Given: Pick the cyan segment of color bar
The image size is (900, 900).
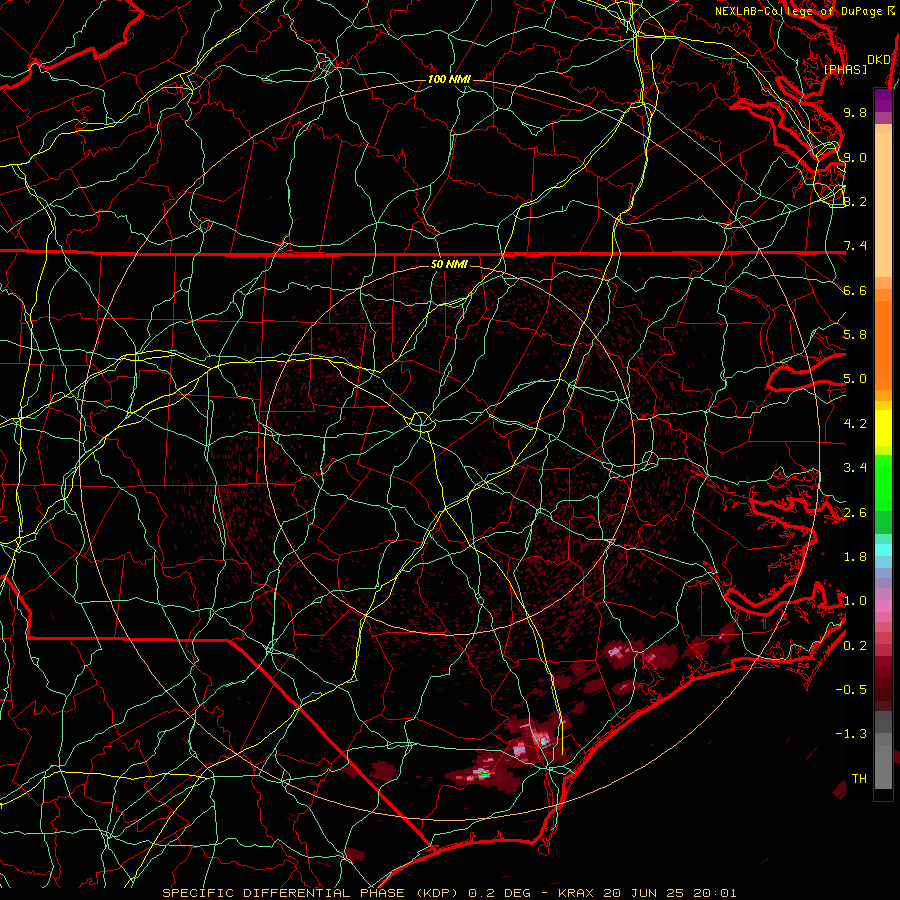Looking at the screenshot, I should 883,549.
